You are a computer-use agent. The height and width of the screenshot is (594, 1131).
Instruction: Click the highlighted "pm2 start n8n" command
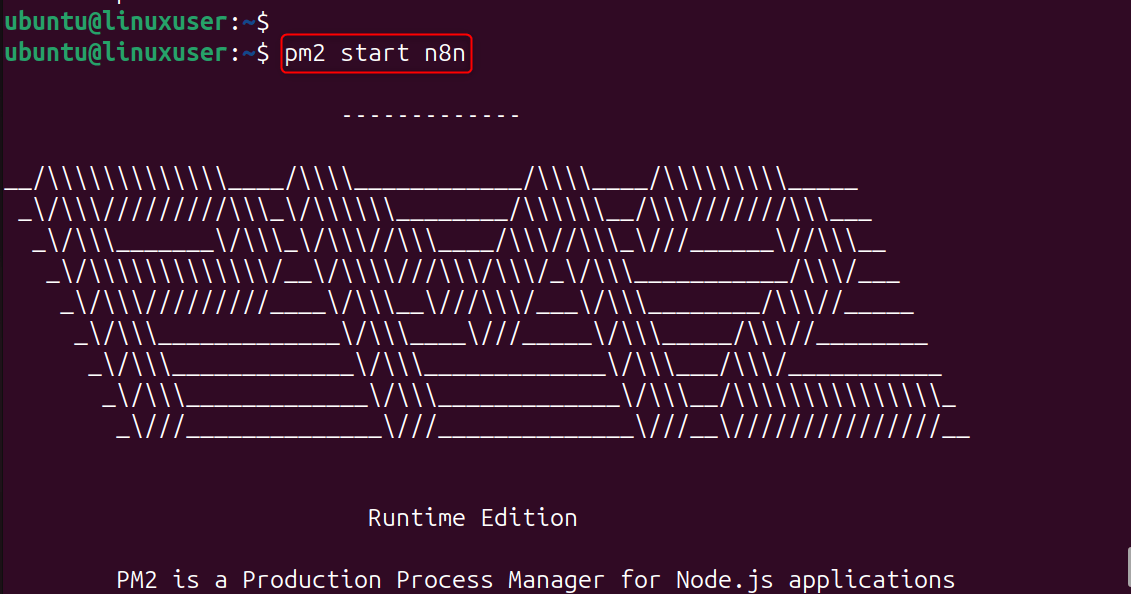tap(375, 52)
